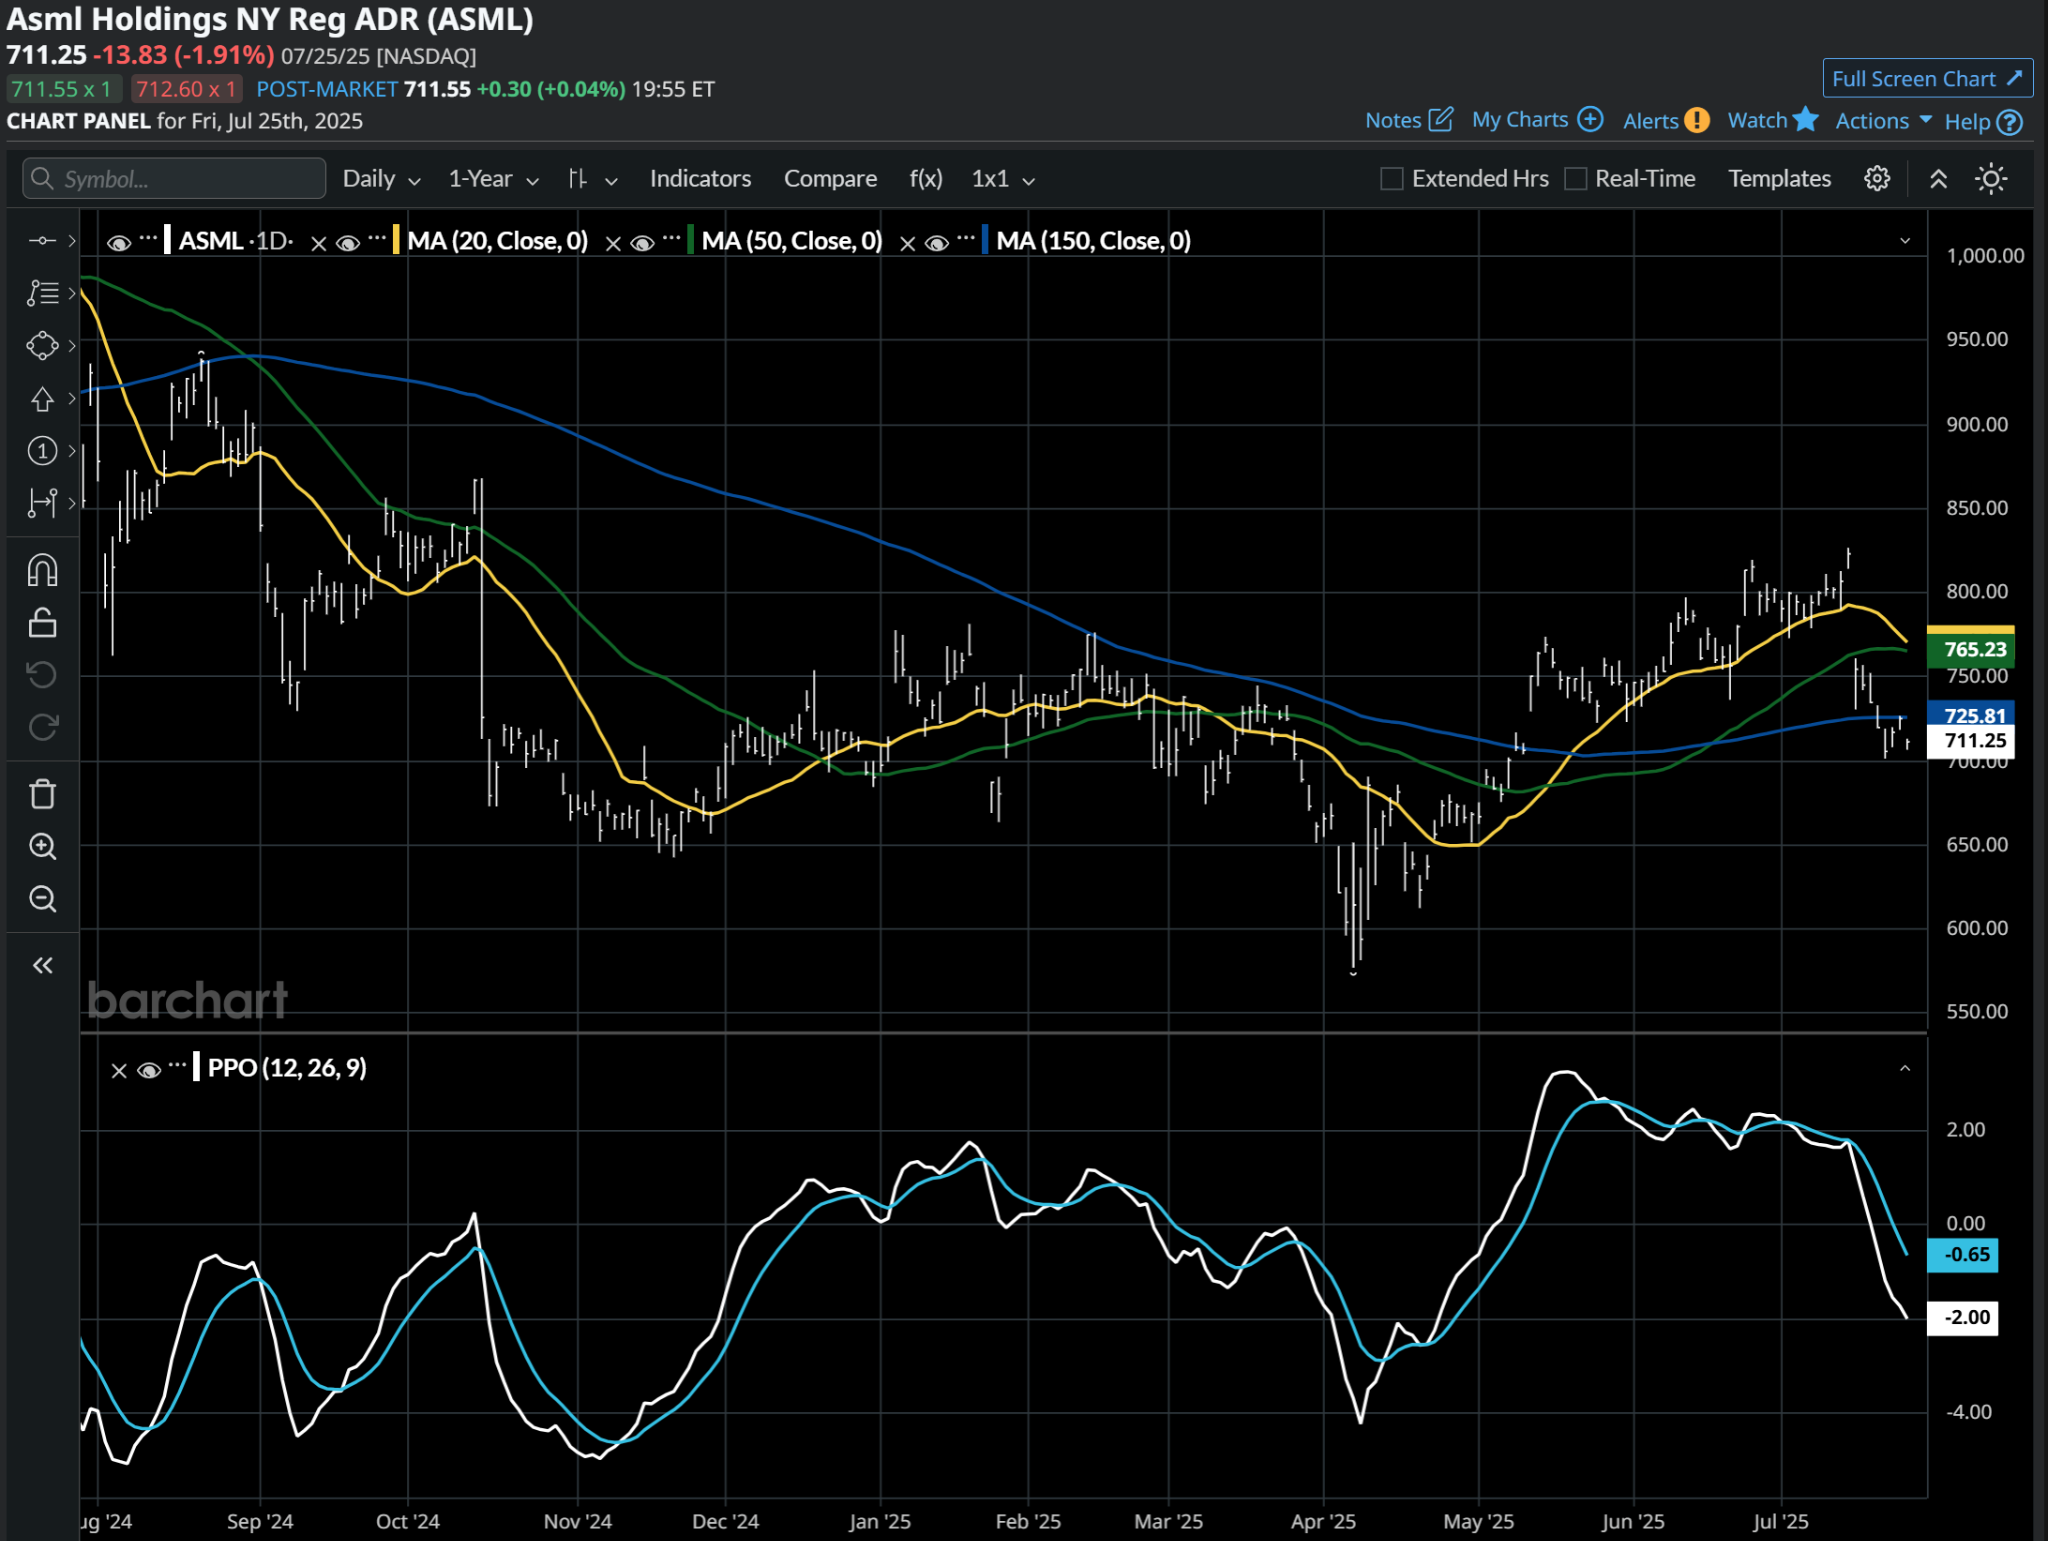
Task: Open options menu for MA (20, Close, 0)
Action: pos(377,239)
